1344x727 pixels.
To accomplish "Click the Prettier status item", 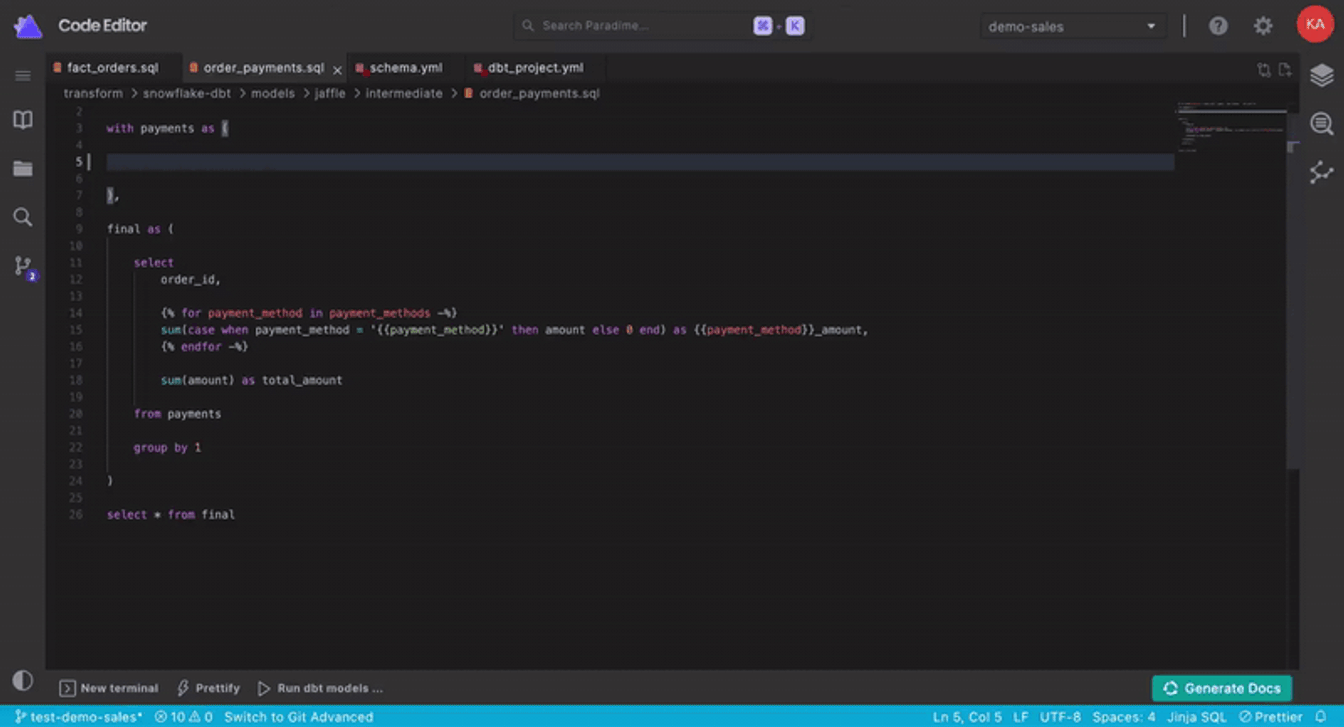I will click(x=1271, y=717).
